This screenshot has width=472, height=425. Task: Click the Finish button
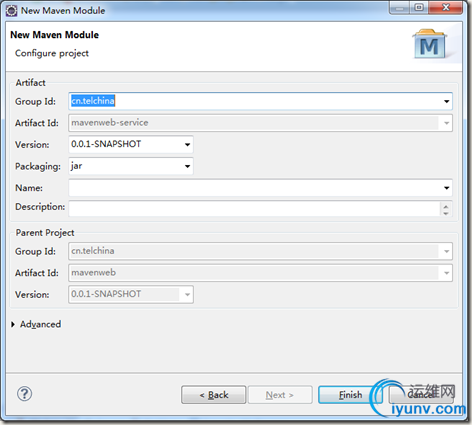[350, 395]
